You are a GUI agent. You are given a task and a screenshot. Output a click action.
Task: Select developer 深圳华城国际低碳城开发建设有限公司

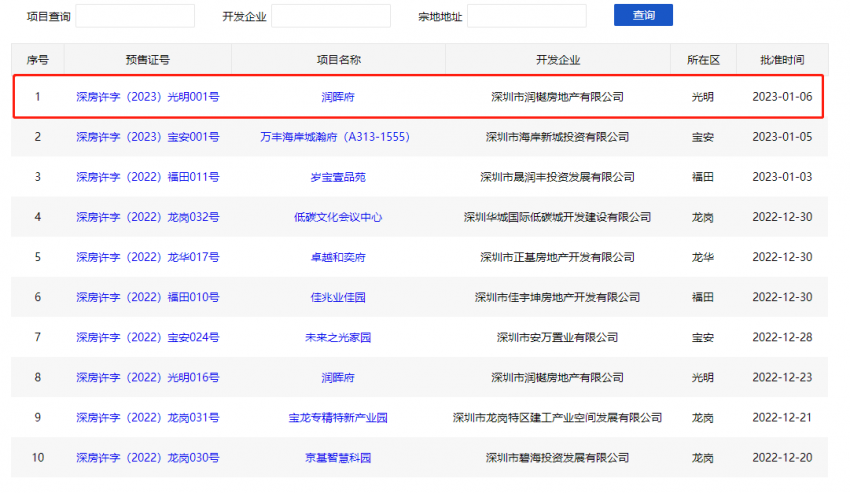coord(557,217)
